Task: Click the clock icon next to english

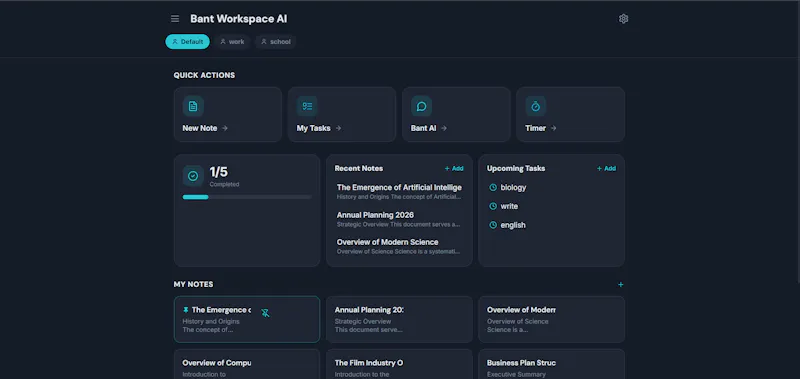Action: [x=493, y=225]
